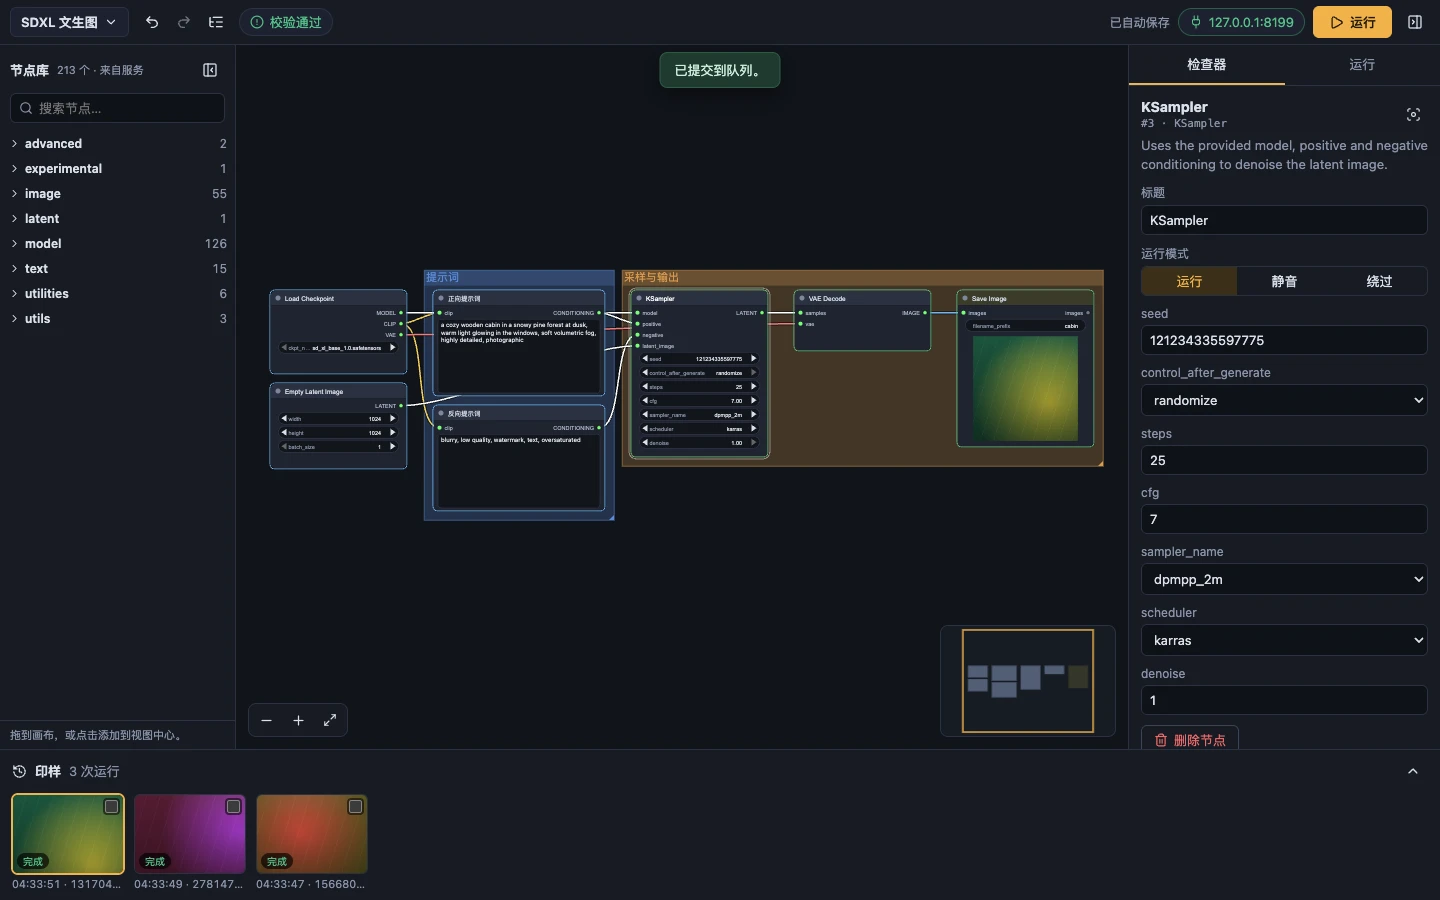Zoom in with the plus icon
1440x900 pixels.
point(298,720)
